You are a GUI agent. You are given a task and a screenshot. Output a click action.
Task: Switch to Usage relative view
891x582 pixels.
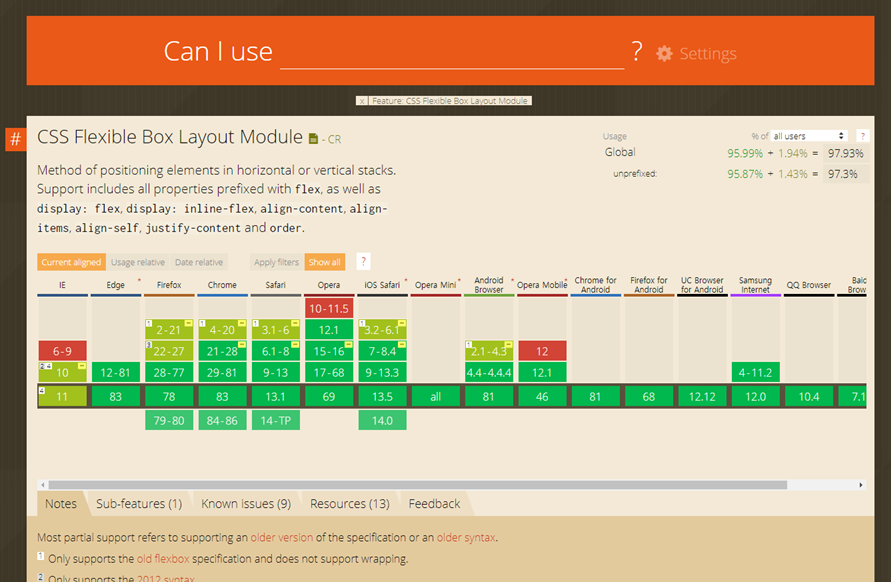(x=138, y=262)
